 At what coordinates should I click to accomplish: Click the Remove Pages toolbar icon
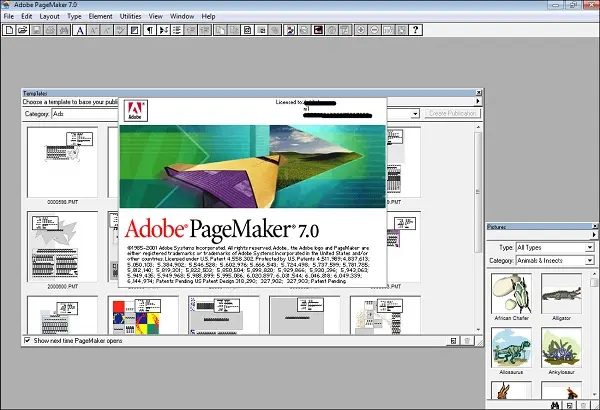click(234, 30)
